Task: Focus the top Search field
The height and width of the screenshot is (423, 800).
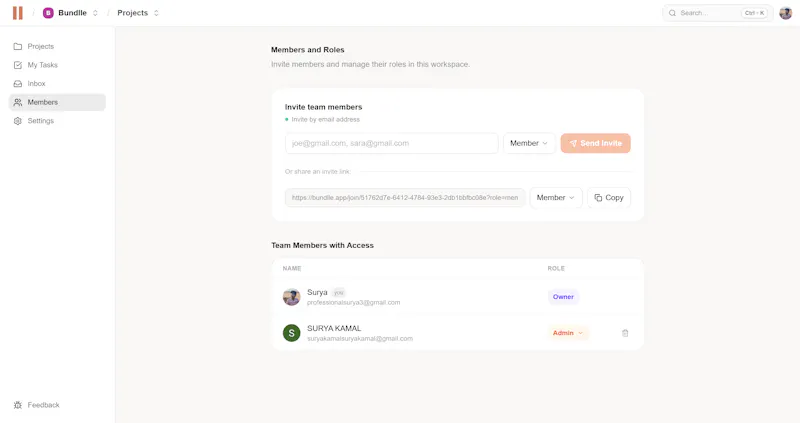Action: (x=717, y=13)
